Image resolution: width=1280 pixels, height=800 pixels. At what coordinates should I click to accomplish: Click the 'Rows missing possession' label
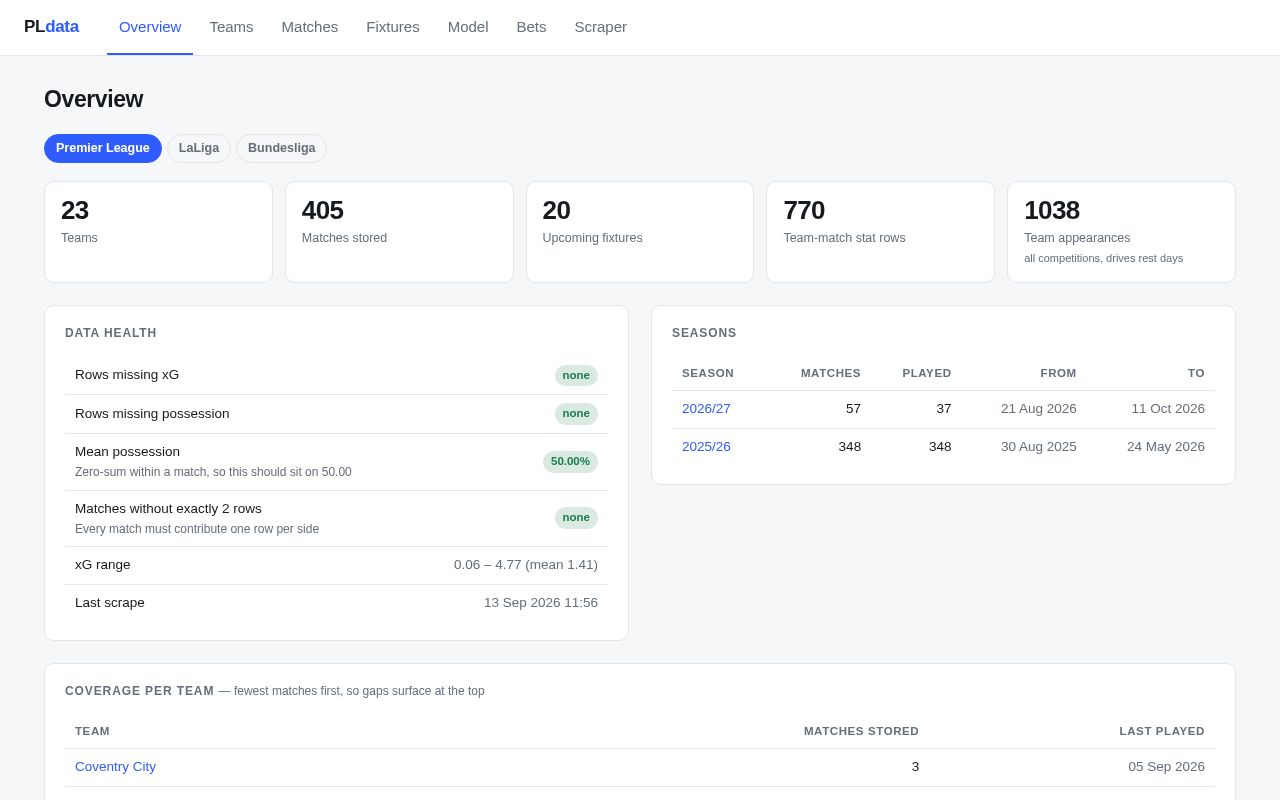coord(152,414)
